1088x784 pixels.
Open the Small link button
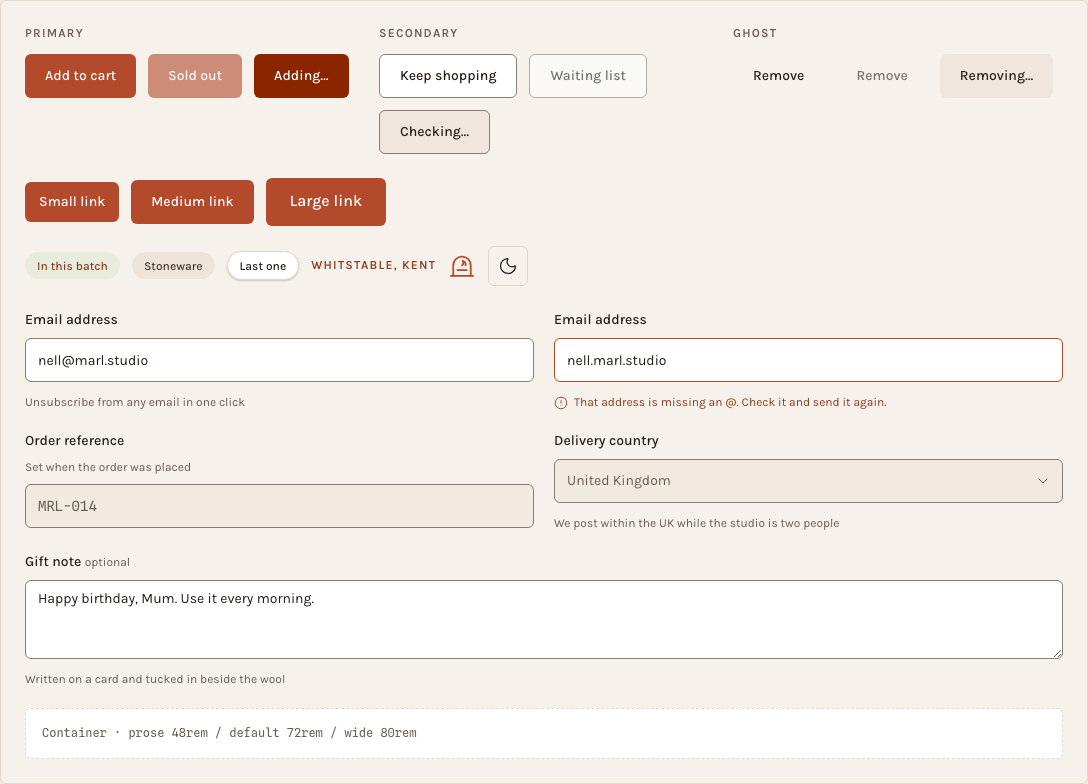pos(72,201)
